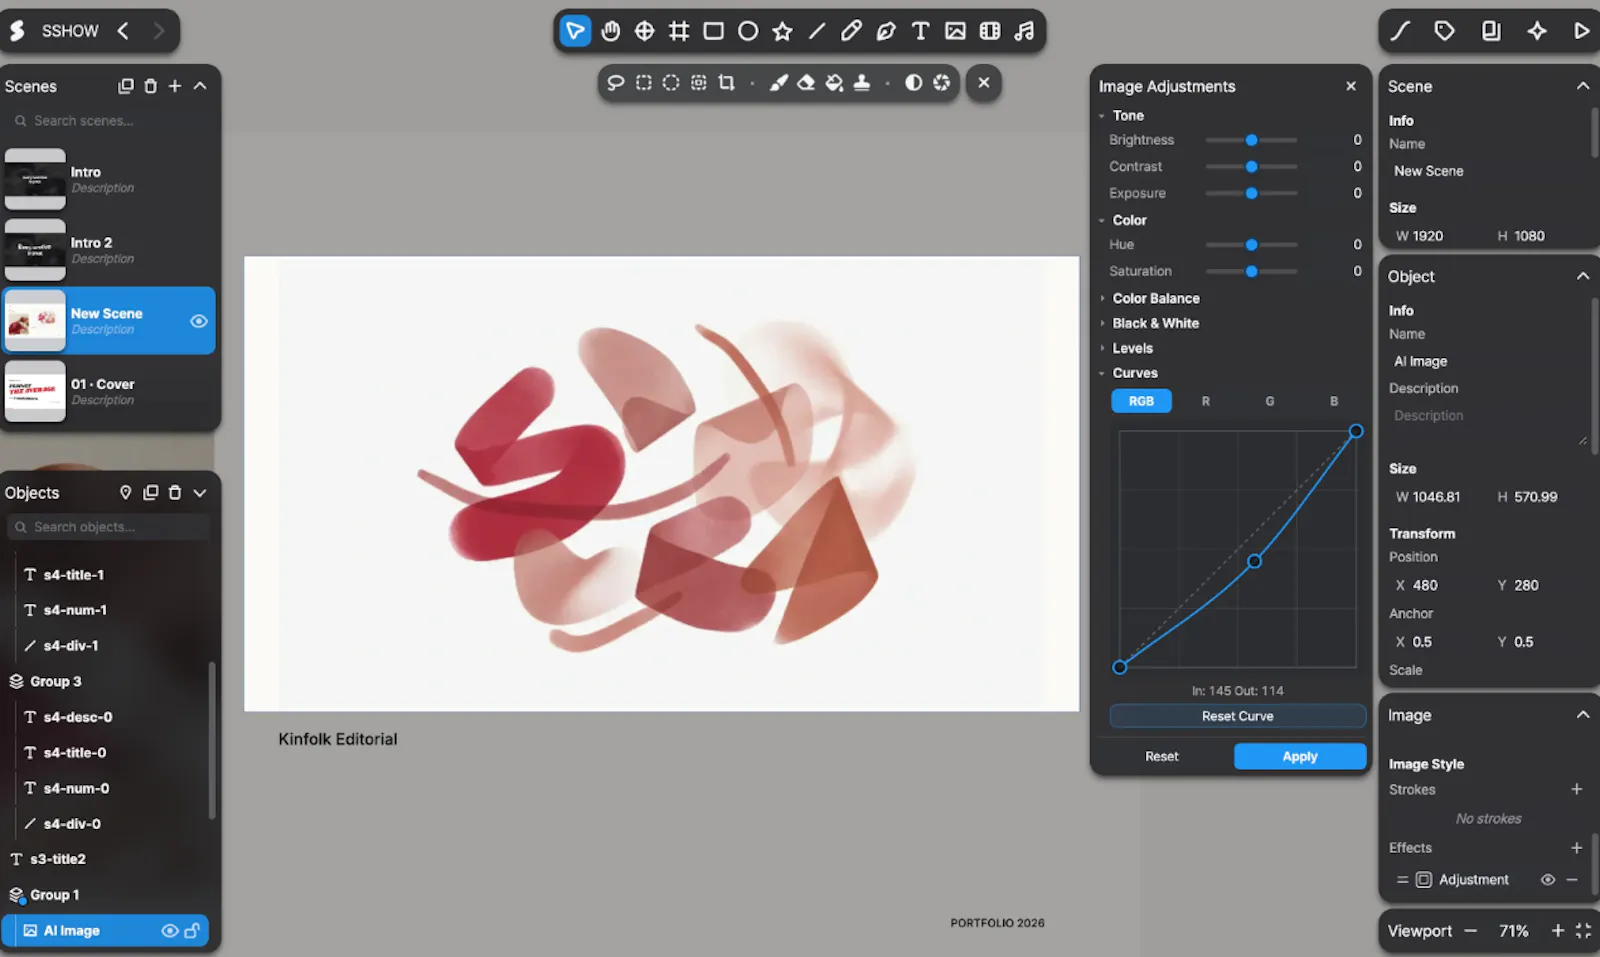This screenshot has width=1600, height=957.
Task: Expand the Objects panel chevron
Action: tap(200, 493)
